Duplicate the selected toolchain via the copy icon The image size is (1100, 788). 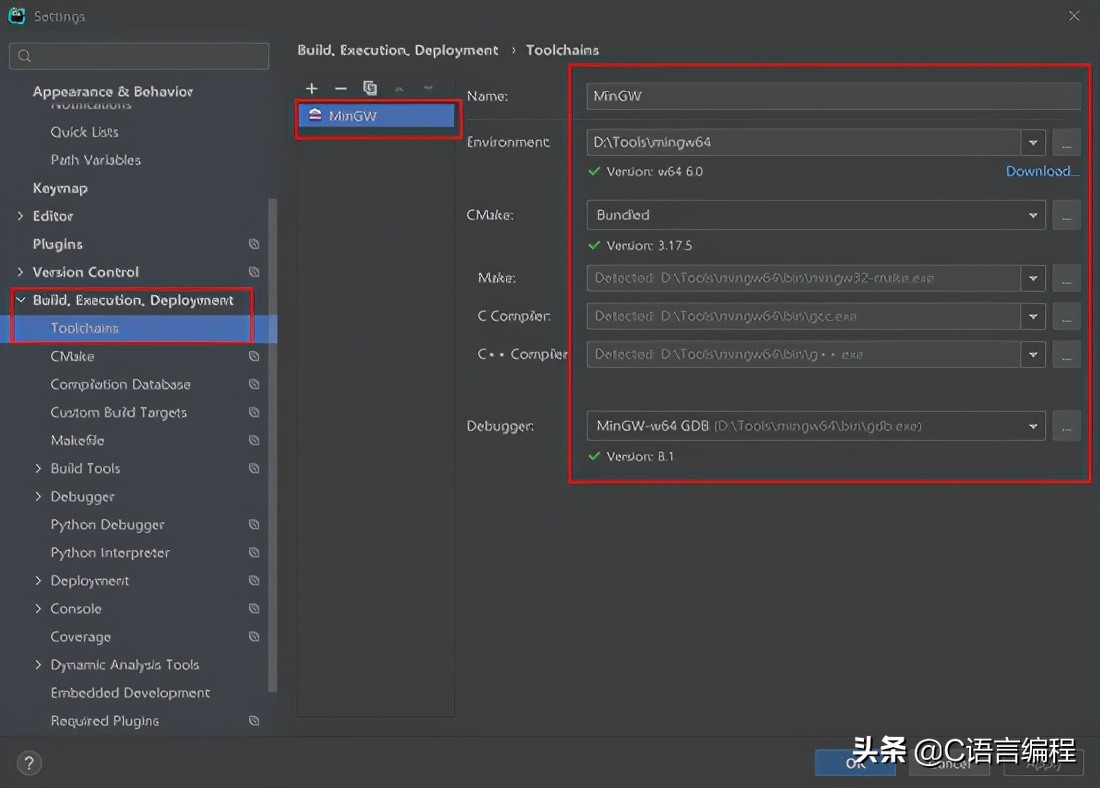click(370, 88)
